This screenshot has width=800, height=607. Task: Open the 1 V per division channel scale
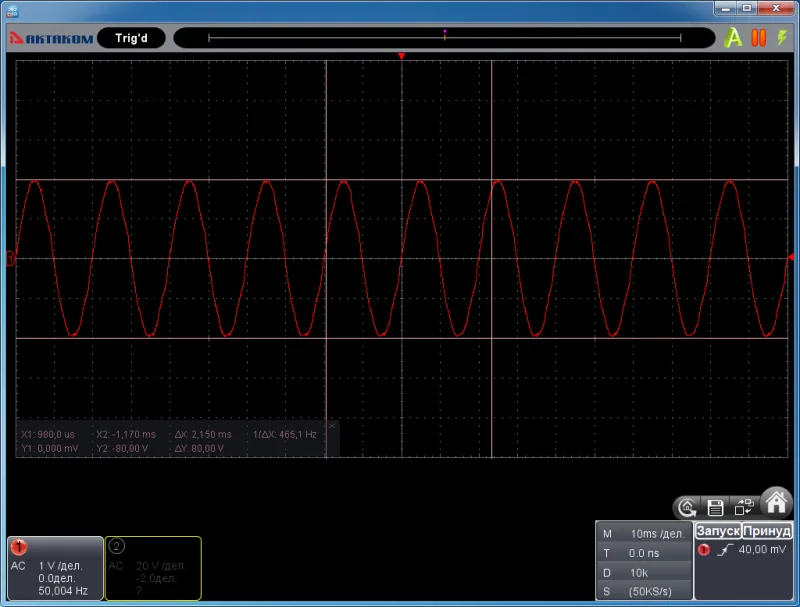60,566
